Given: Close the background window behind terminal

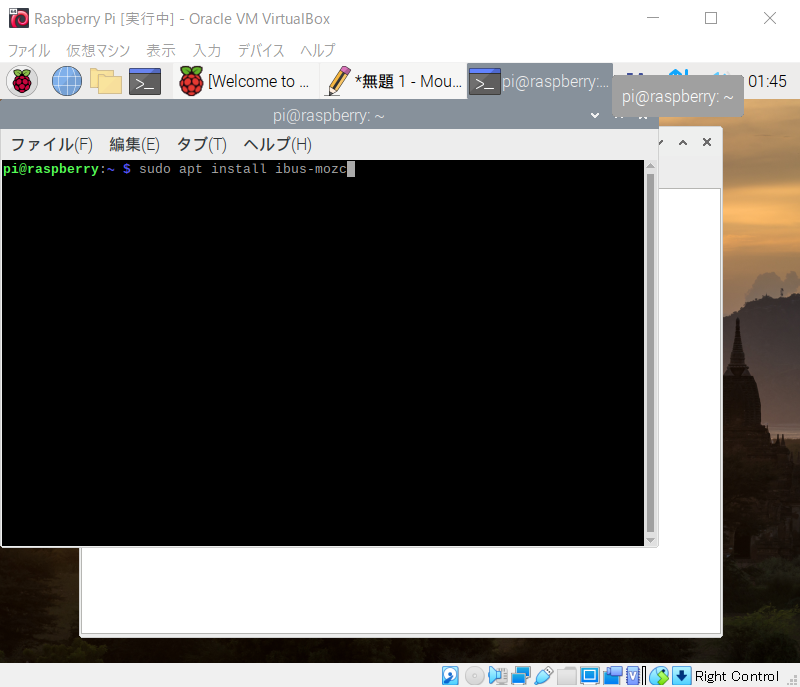Looking at the screenshot, I should [707, 142].
